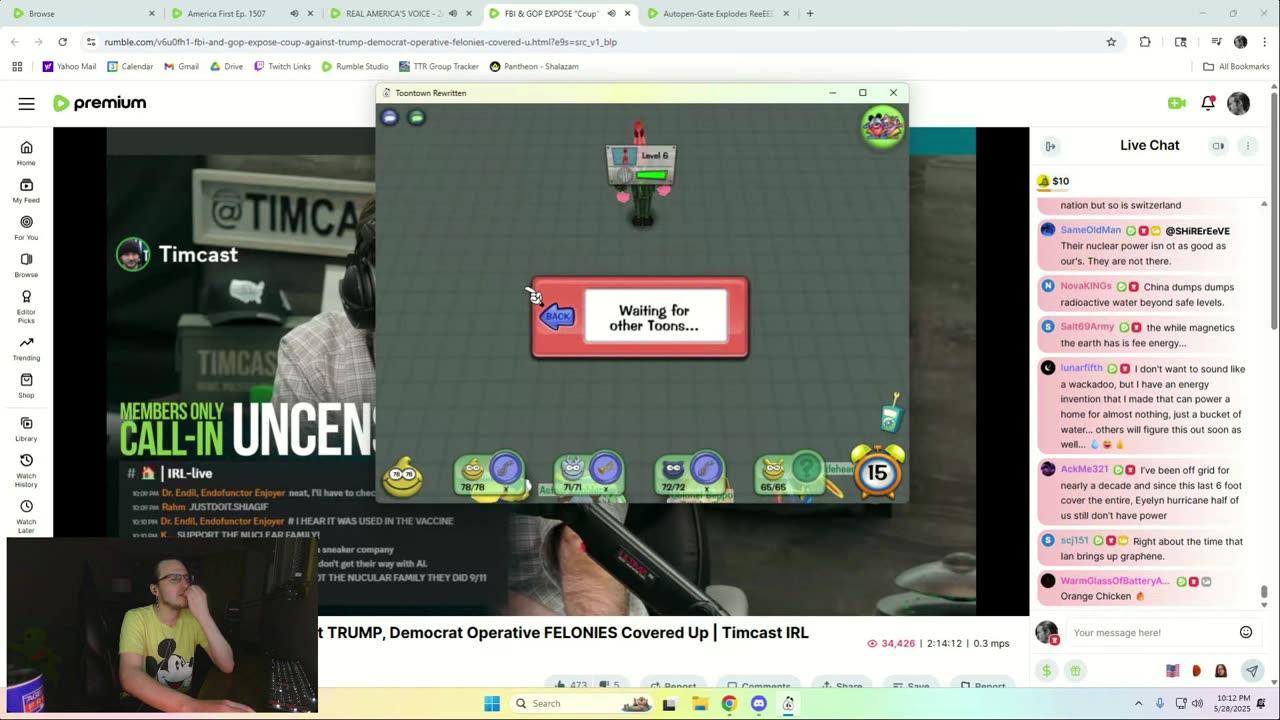Open the Rumble sidebar hamburger menu
This screenshot has width=1280, height=720.
coord(26,103)
